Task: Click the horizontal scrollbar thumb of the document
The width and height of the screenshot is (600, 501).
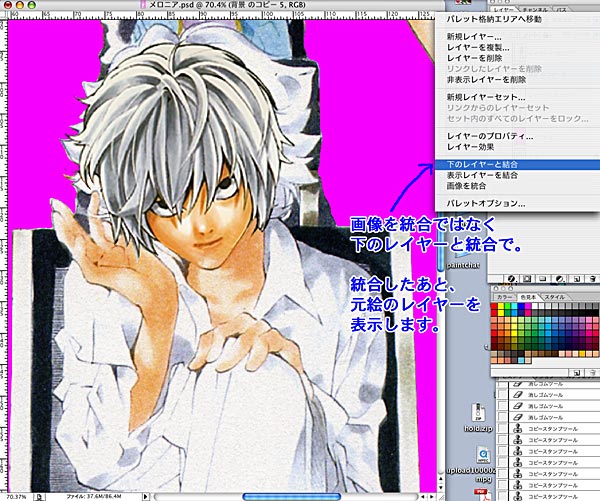Action: click(x=292, y=497)
